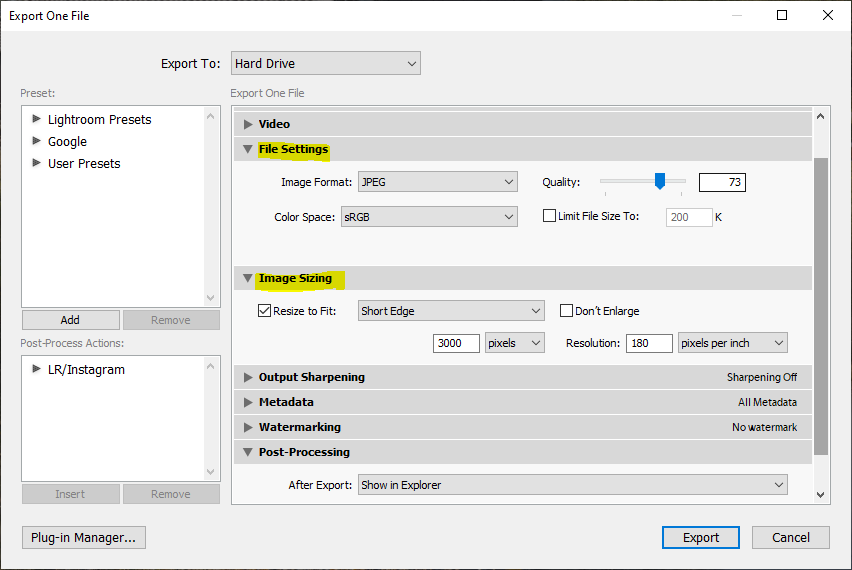Viewport: 852px width, 570px height.
Task: Expand the Watermarking section
Action: [x=248, y=427]
